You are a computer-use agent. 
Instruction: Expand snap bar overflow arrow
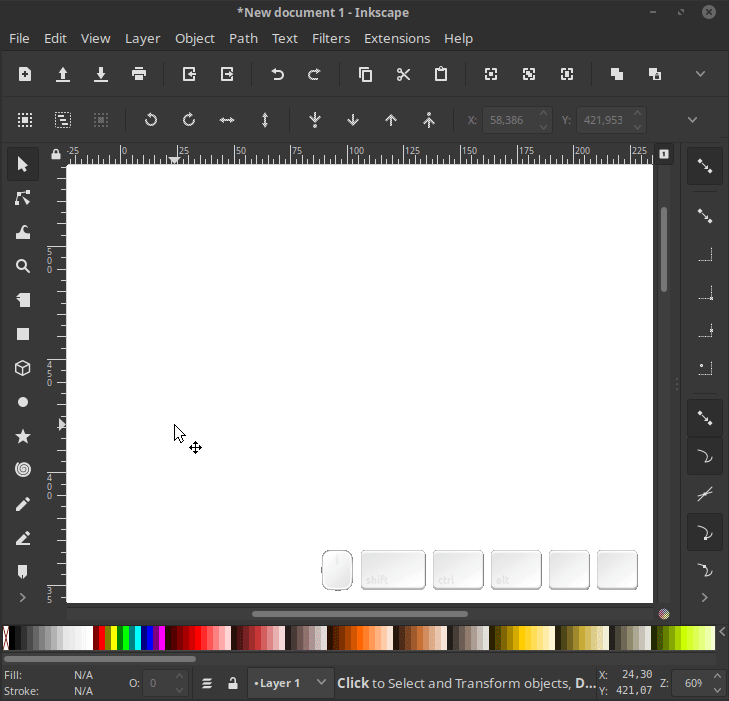click(x=705, y=597)
